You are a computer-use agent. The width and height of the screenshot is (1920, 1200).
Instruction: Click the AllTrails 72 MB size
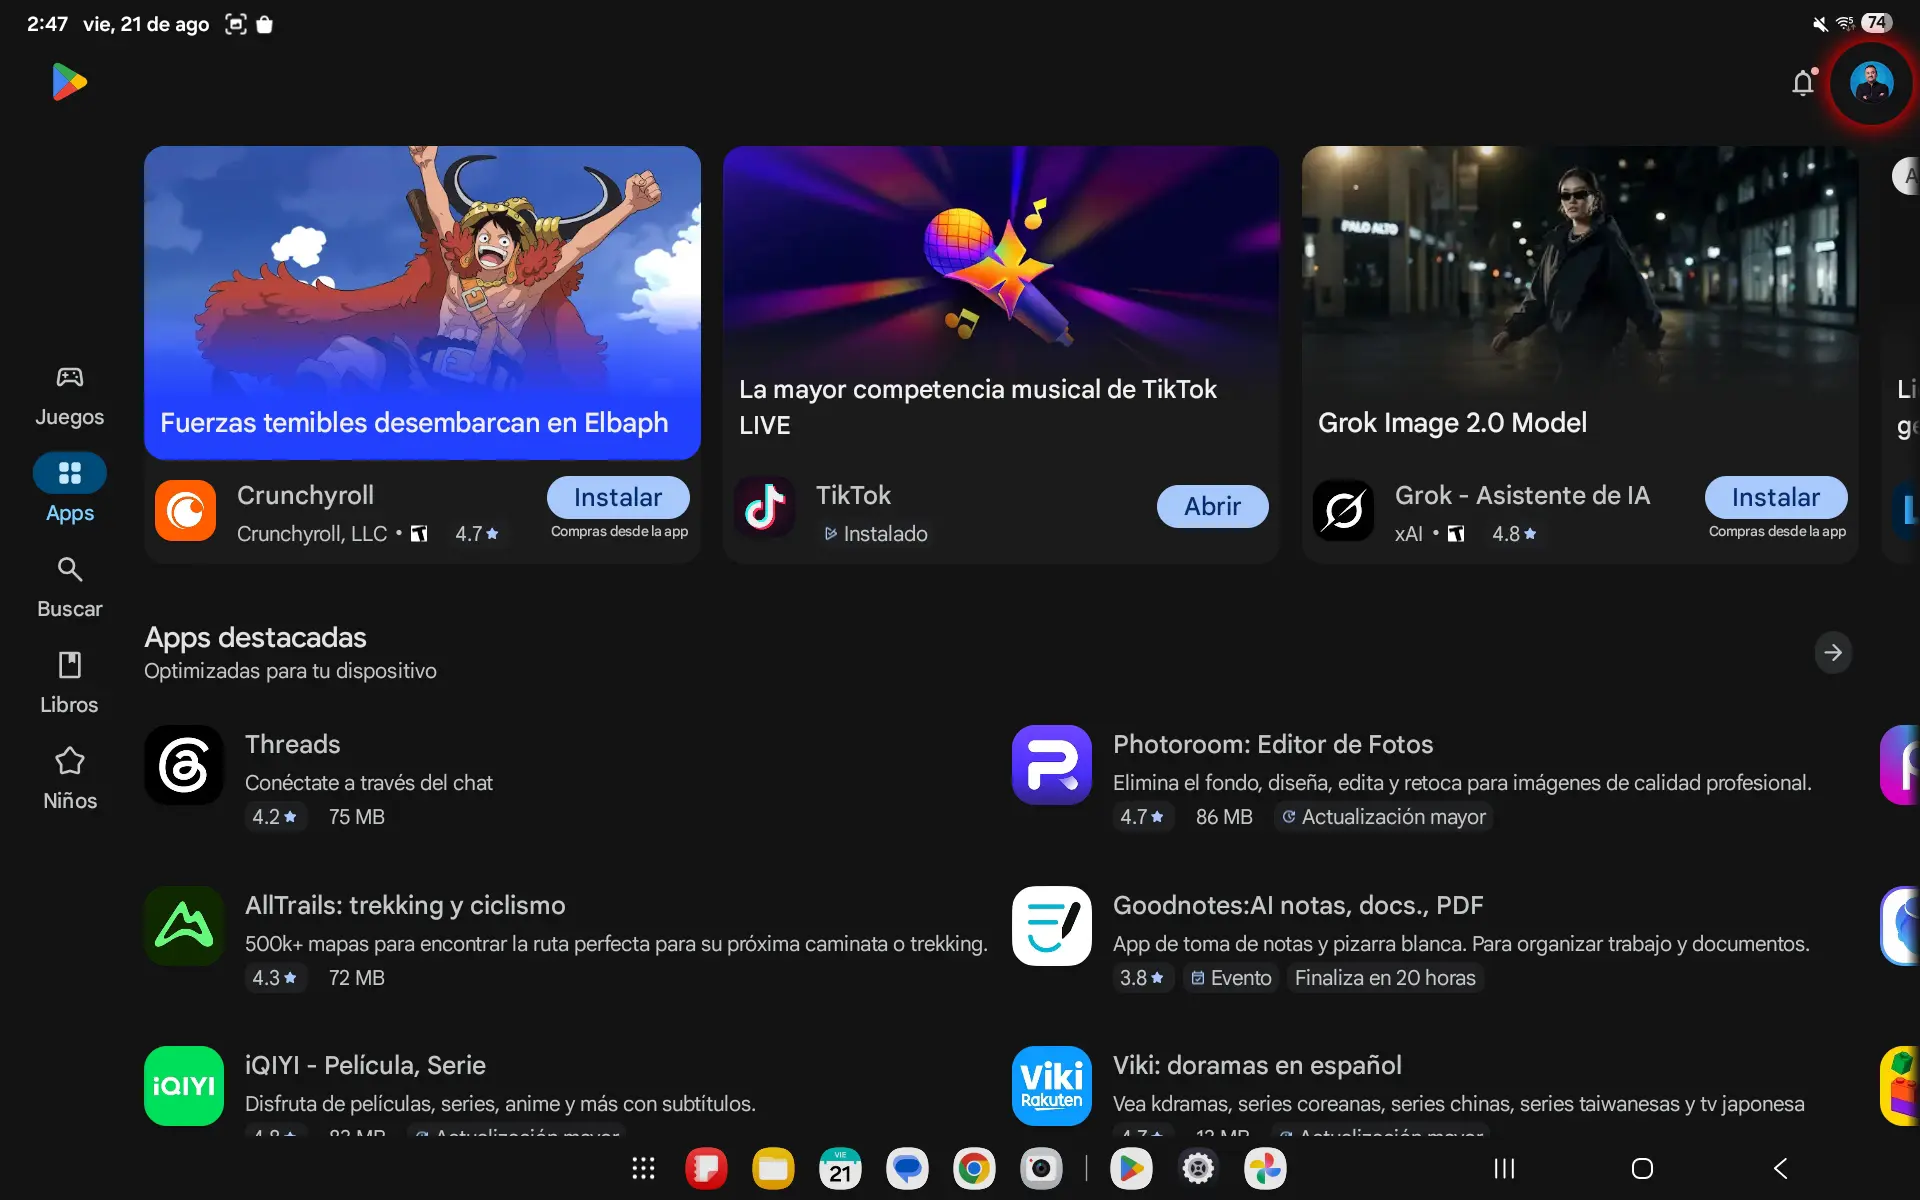coord(357,978)
